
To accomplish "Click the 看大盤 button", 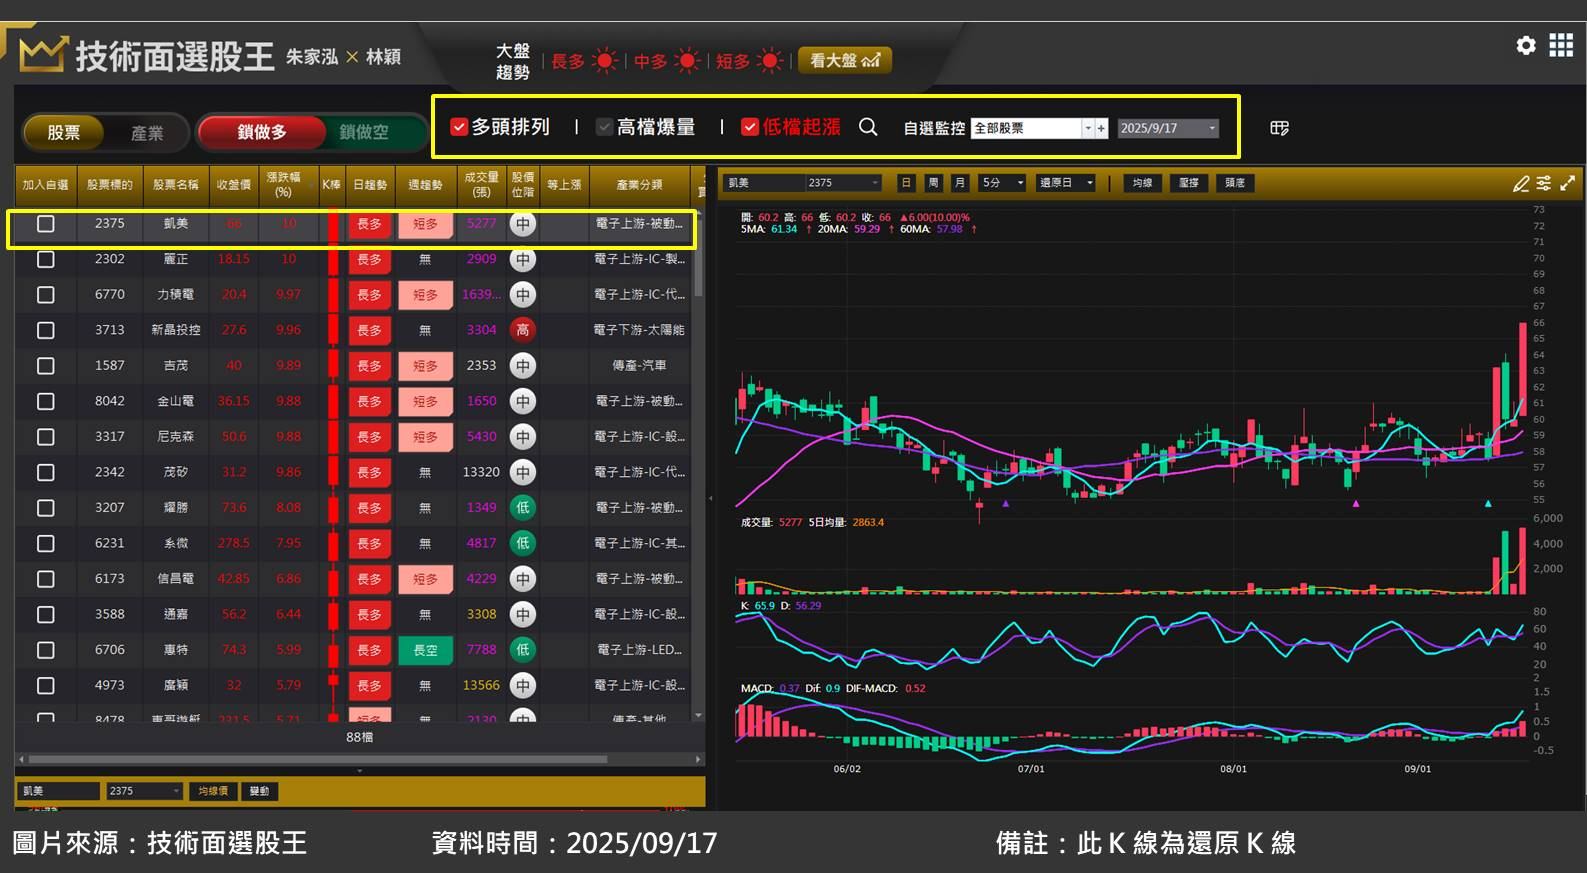I will [844, 60].
